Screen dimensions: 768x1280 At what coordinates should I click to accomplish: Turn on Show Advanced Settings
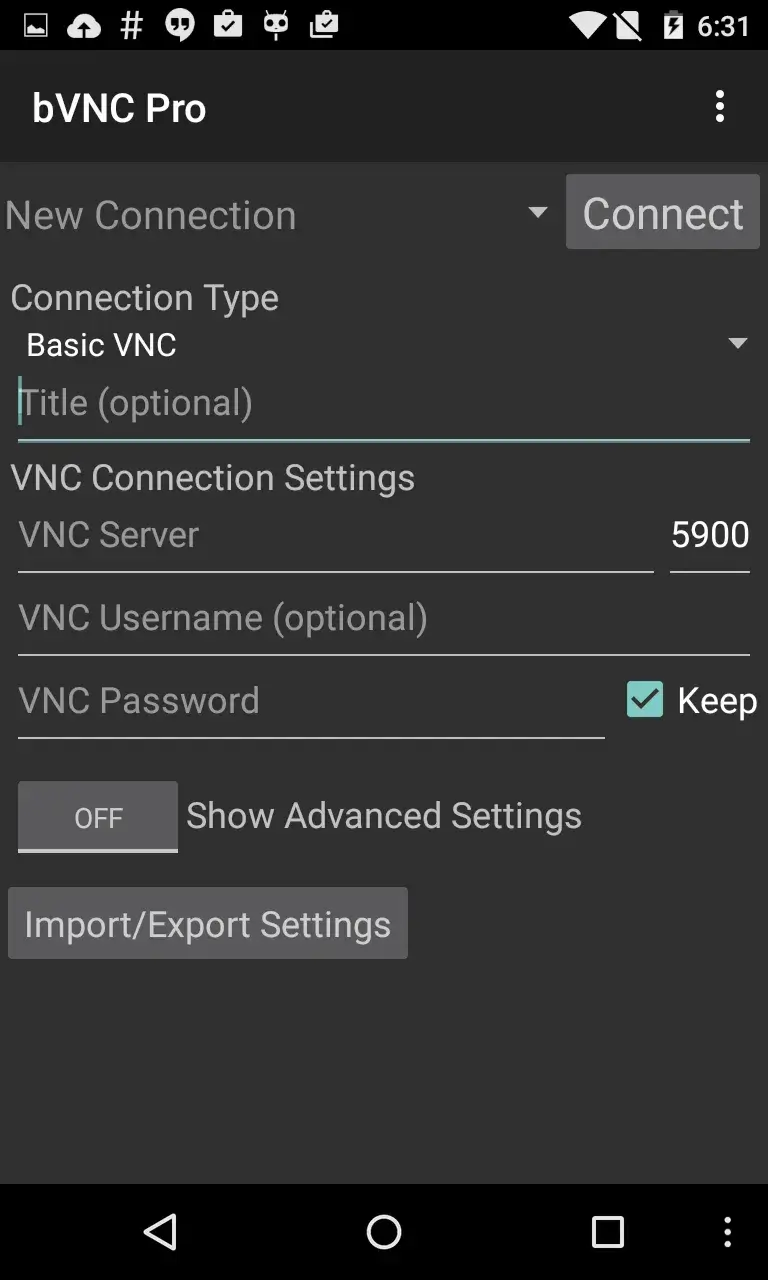[x=97, y=817]
